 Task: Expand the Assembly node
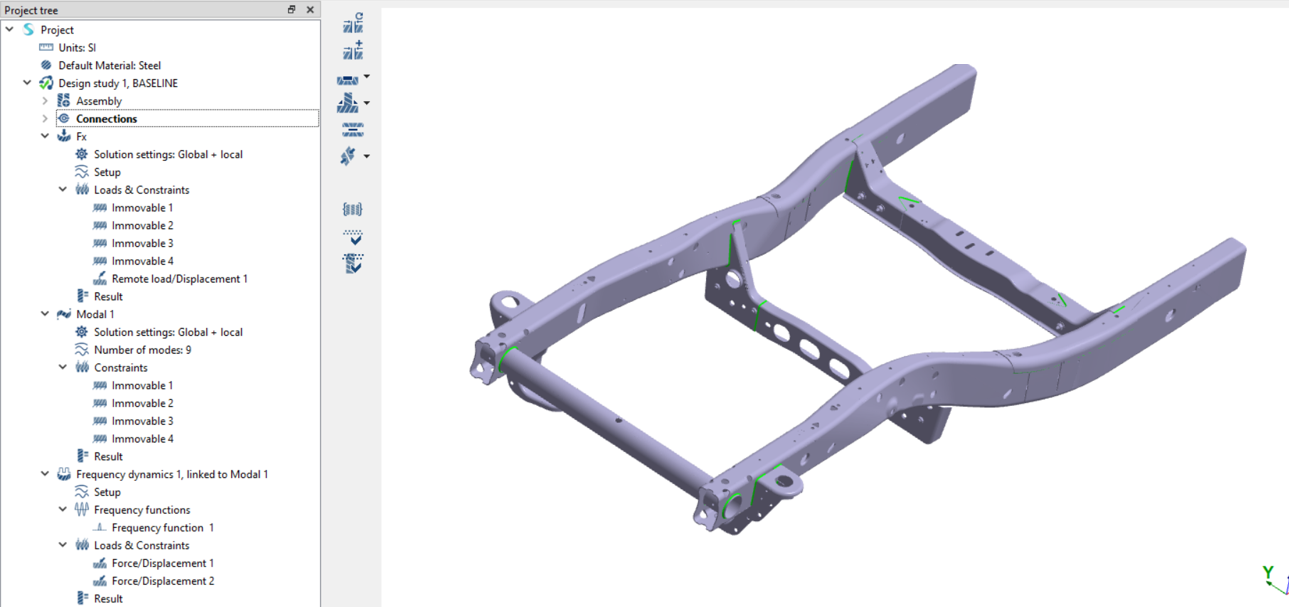click(x=45, y=101)
